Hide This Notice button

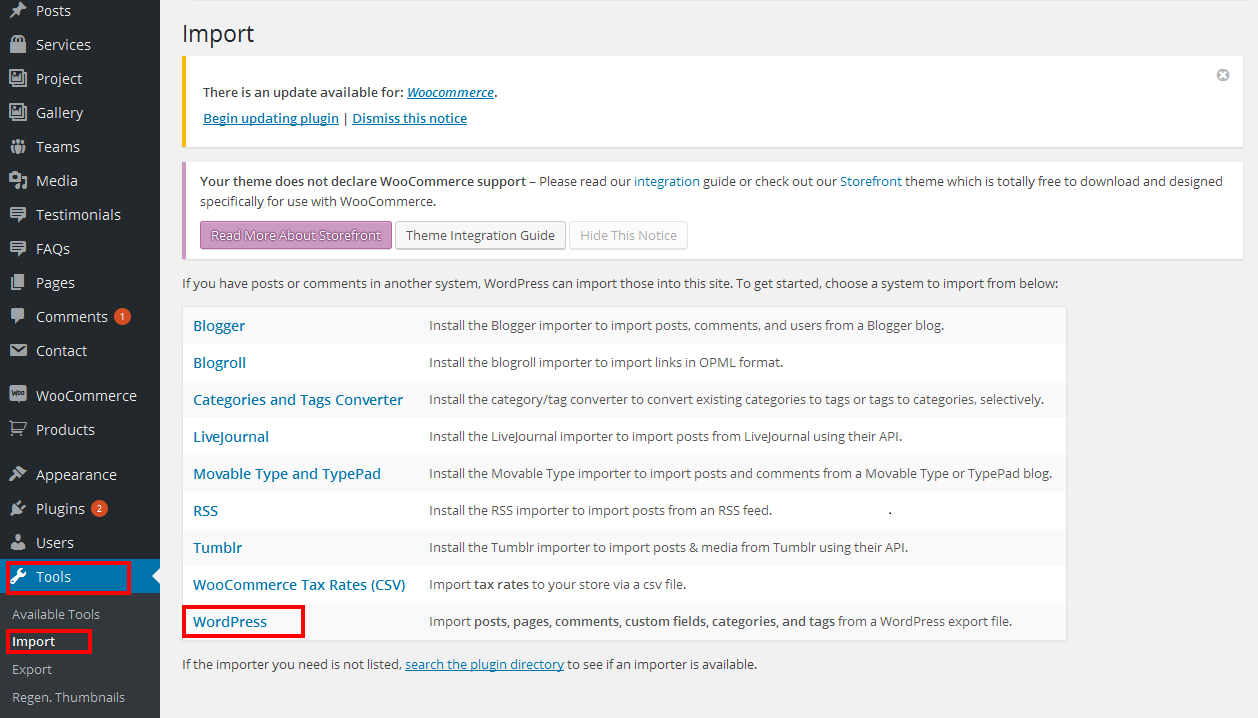pos(628,236)
